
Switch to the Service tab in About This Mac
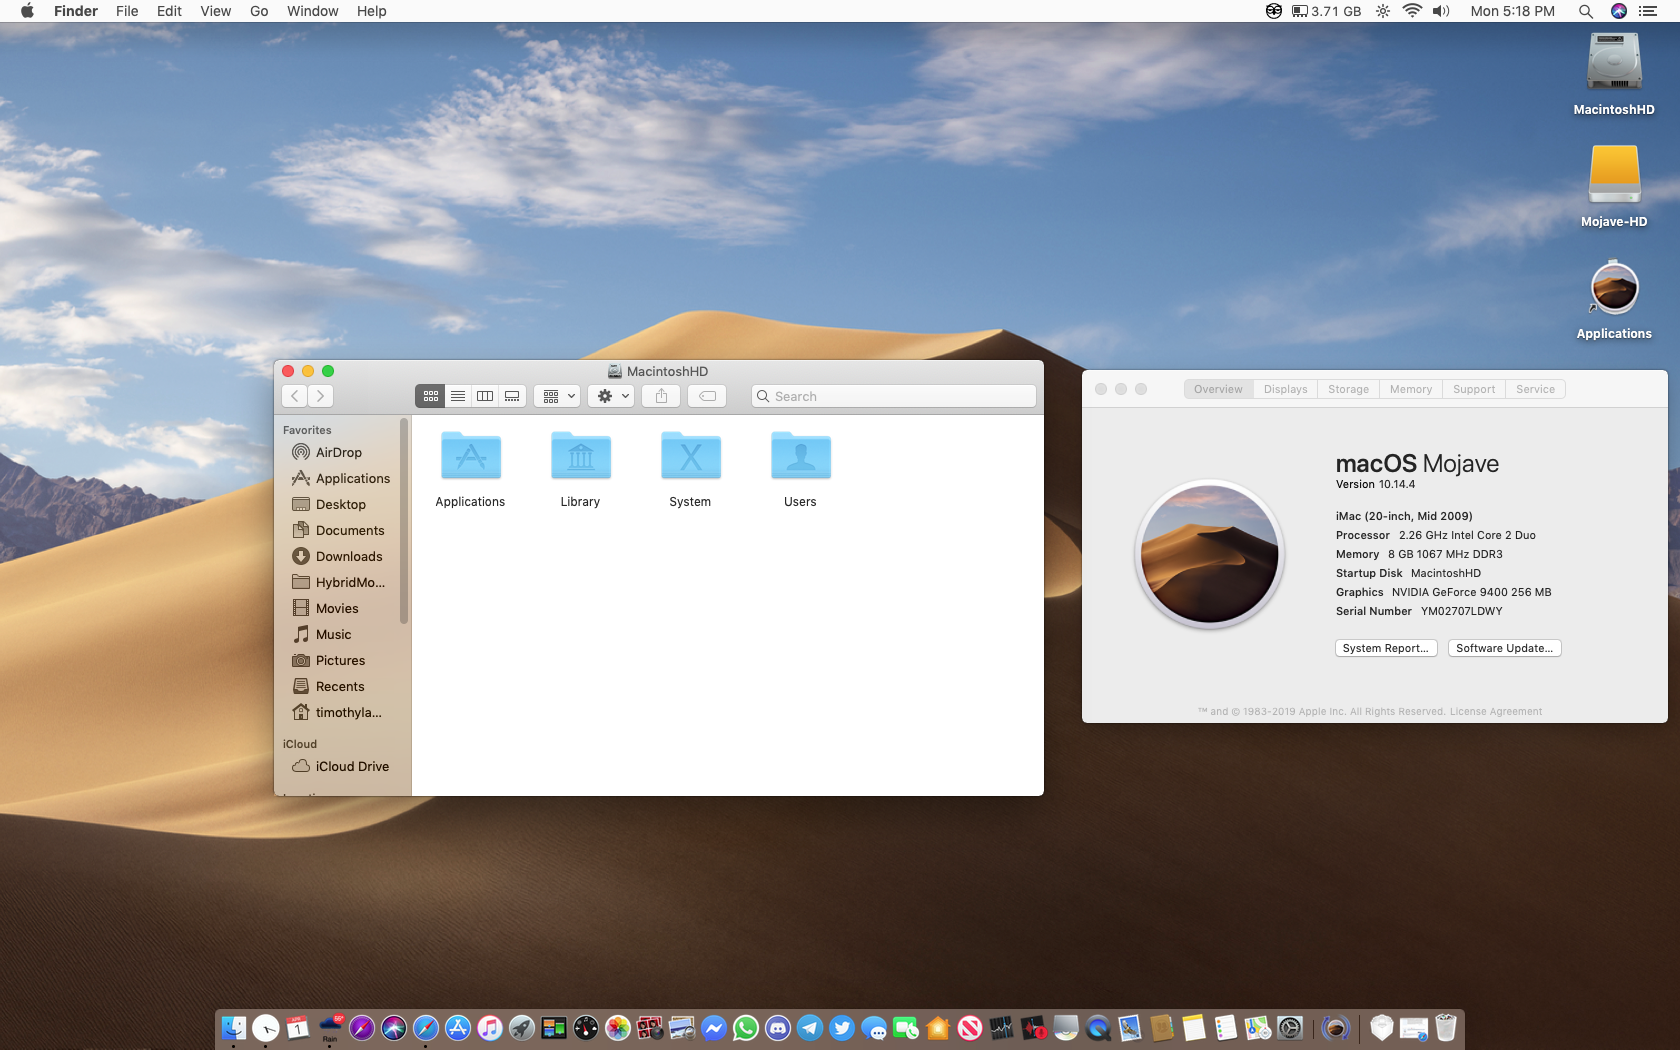click(1535, 389)
